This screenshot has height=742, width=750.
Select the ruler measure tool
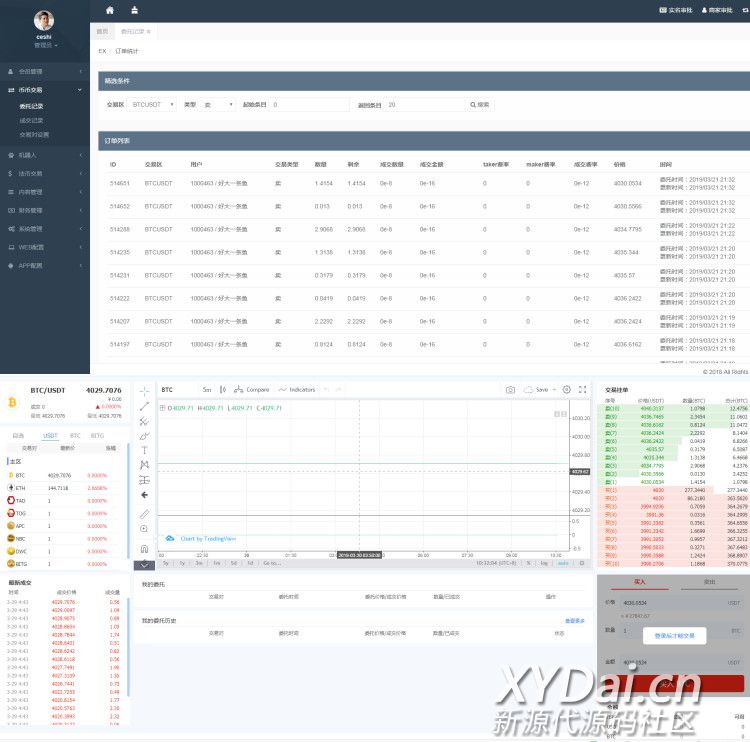click(x=144, y=514)
